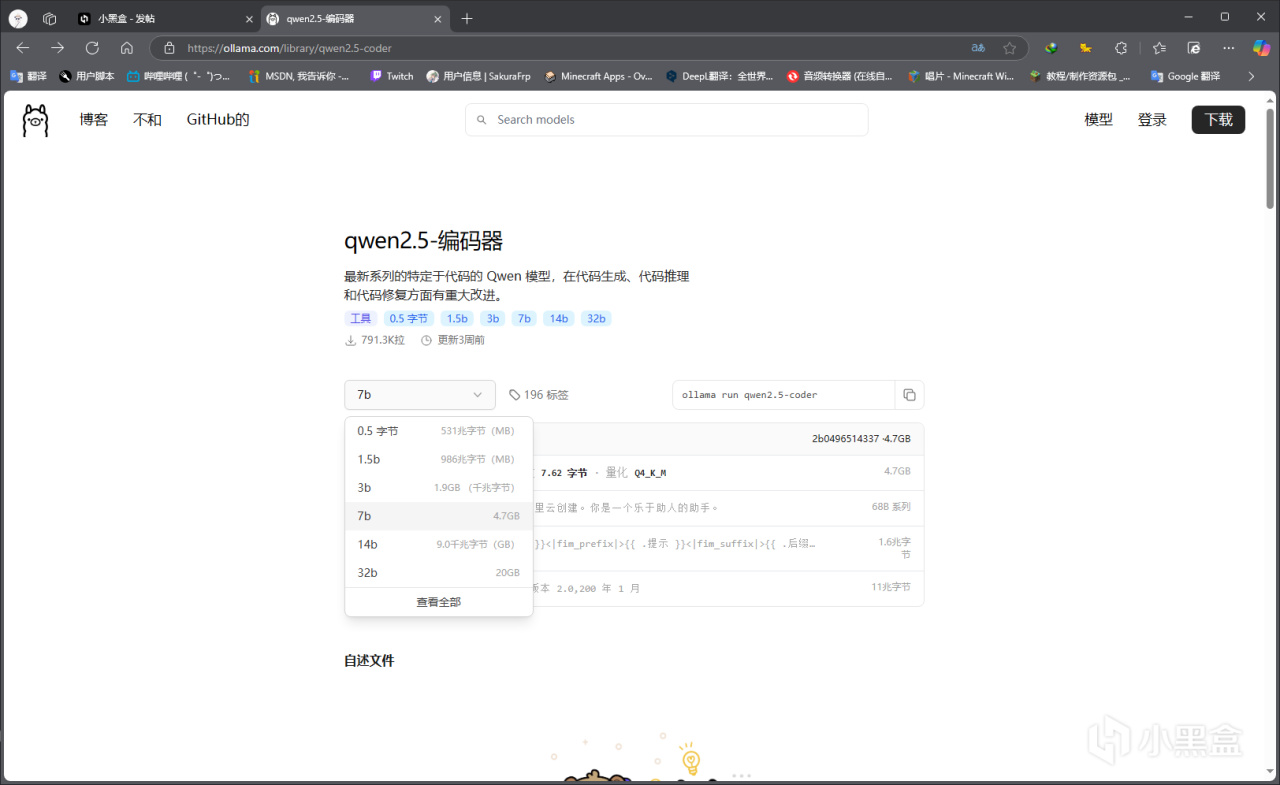1280x785 pixels.
Task: Add this page to favorites
Action: click(x=1010, y=48)
